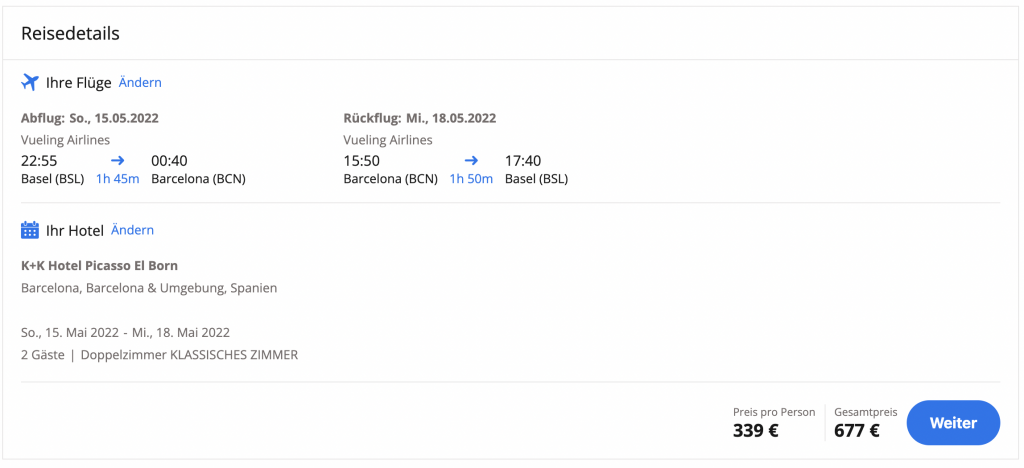Screen dimensions: 1024x468
Task: Click the hotel location Barcelona, Spanien text
Action: coord(149,288)
